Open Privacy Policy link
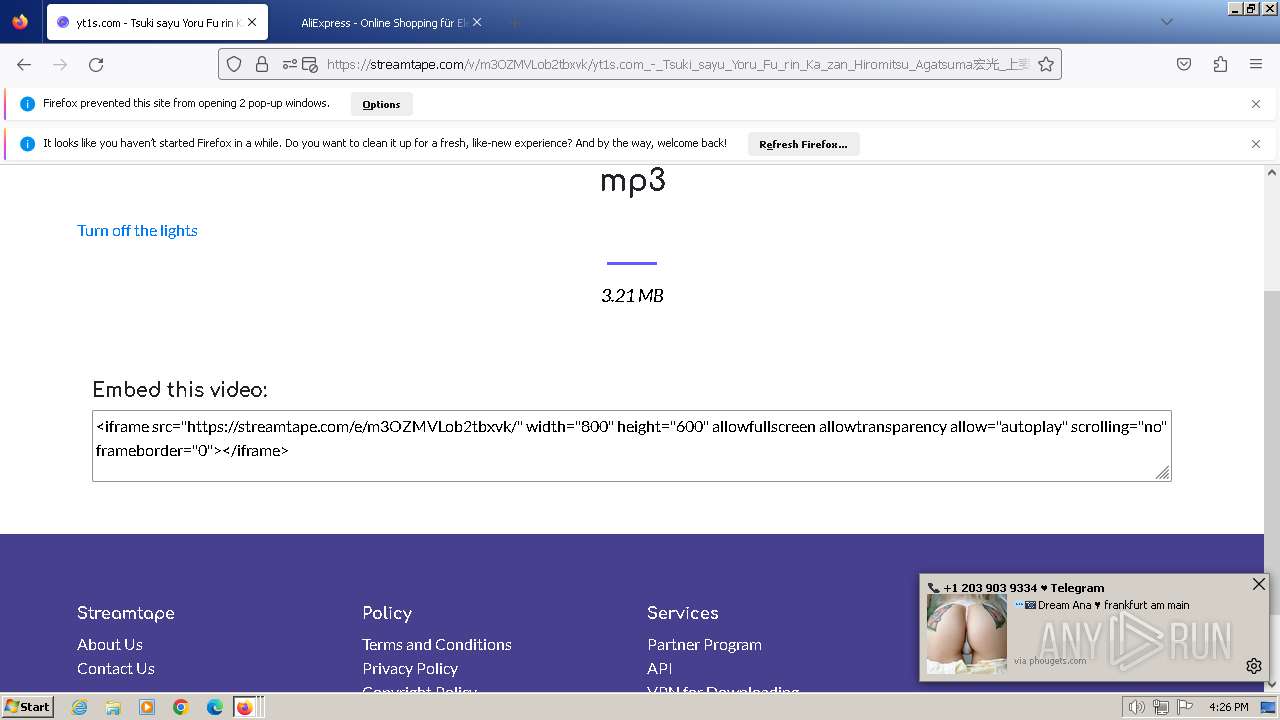 [410, 668]
